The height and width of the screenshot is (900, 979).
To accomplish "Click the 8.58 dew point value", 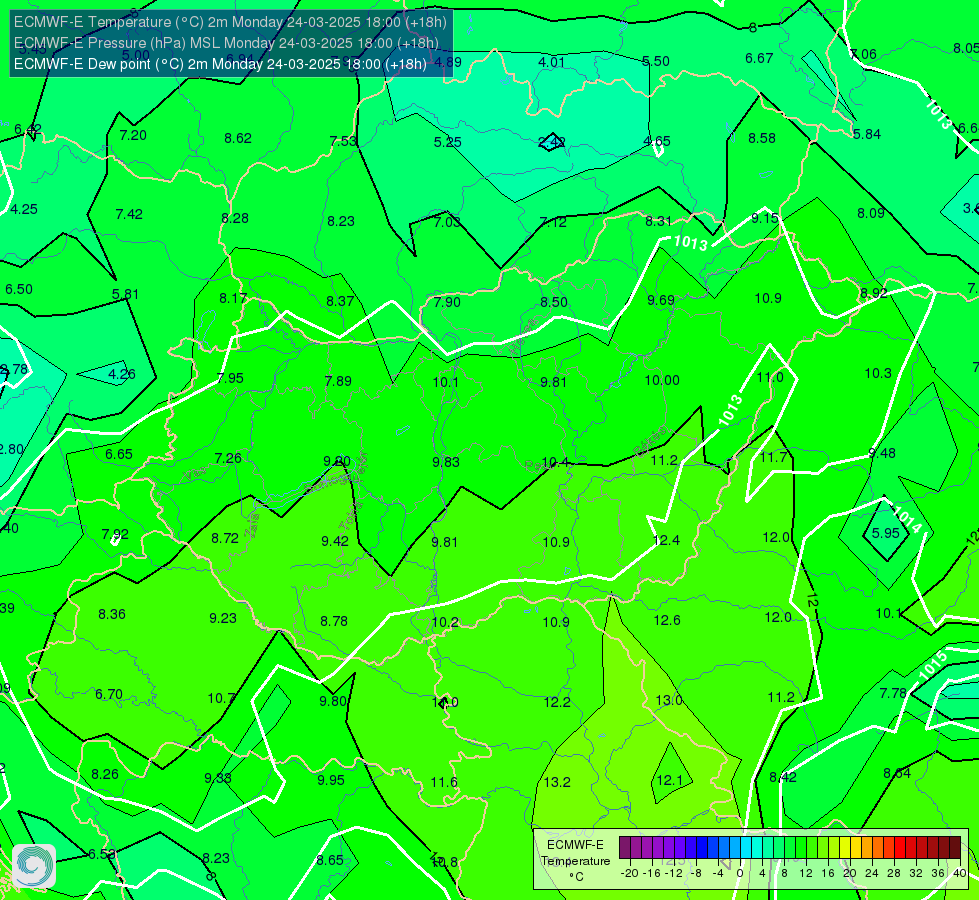I will pyautogui.click(x=762, y=138).
